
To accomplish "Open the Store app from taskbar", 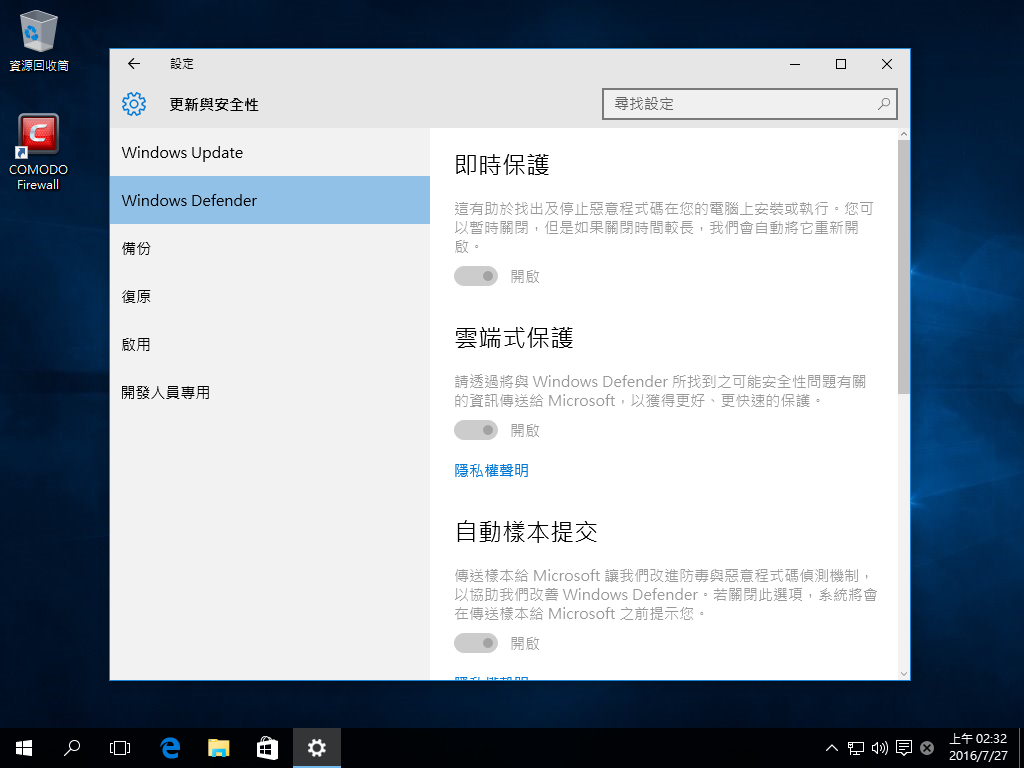I will click(x=267, y=748).
